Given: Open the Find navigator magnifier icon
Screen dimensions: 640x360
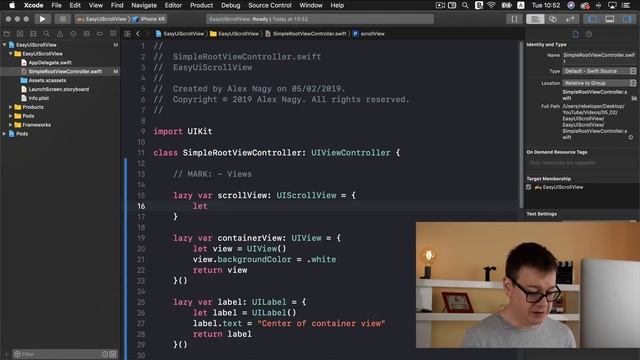Looking at the screenshot, I should pos(47,34).
